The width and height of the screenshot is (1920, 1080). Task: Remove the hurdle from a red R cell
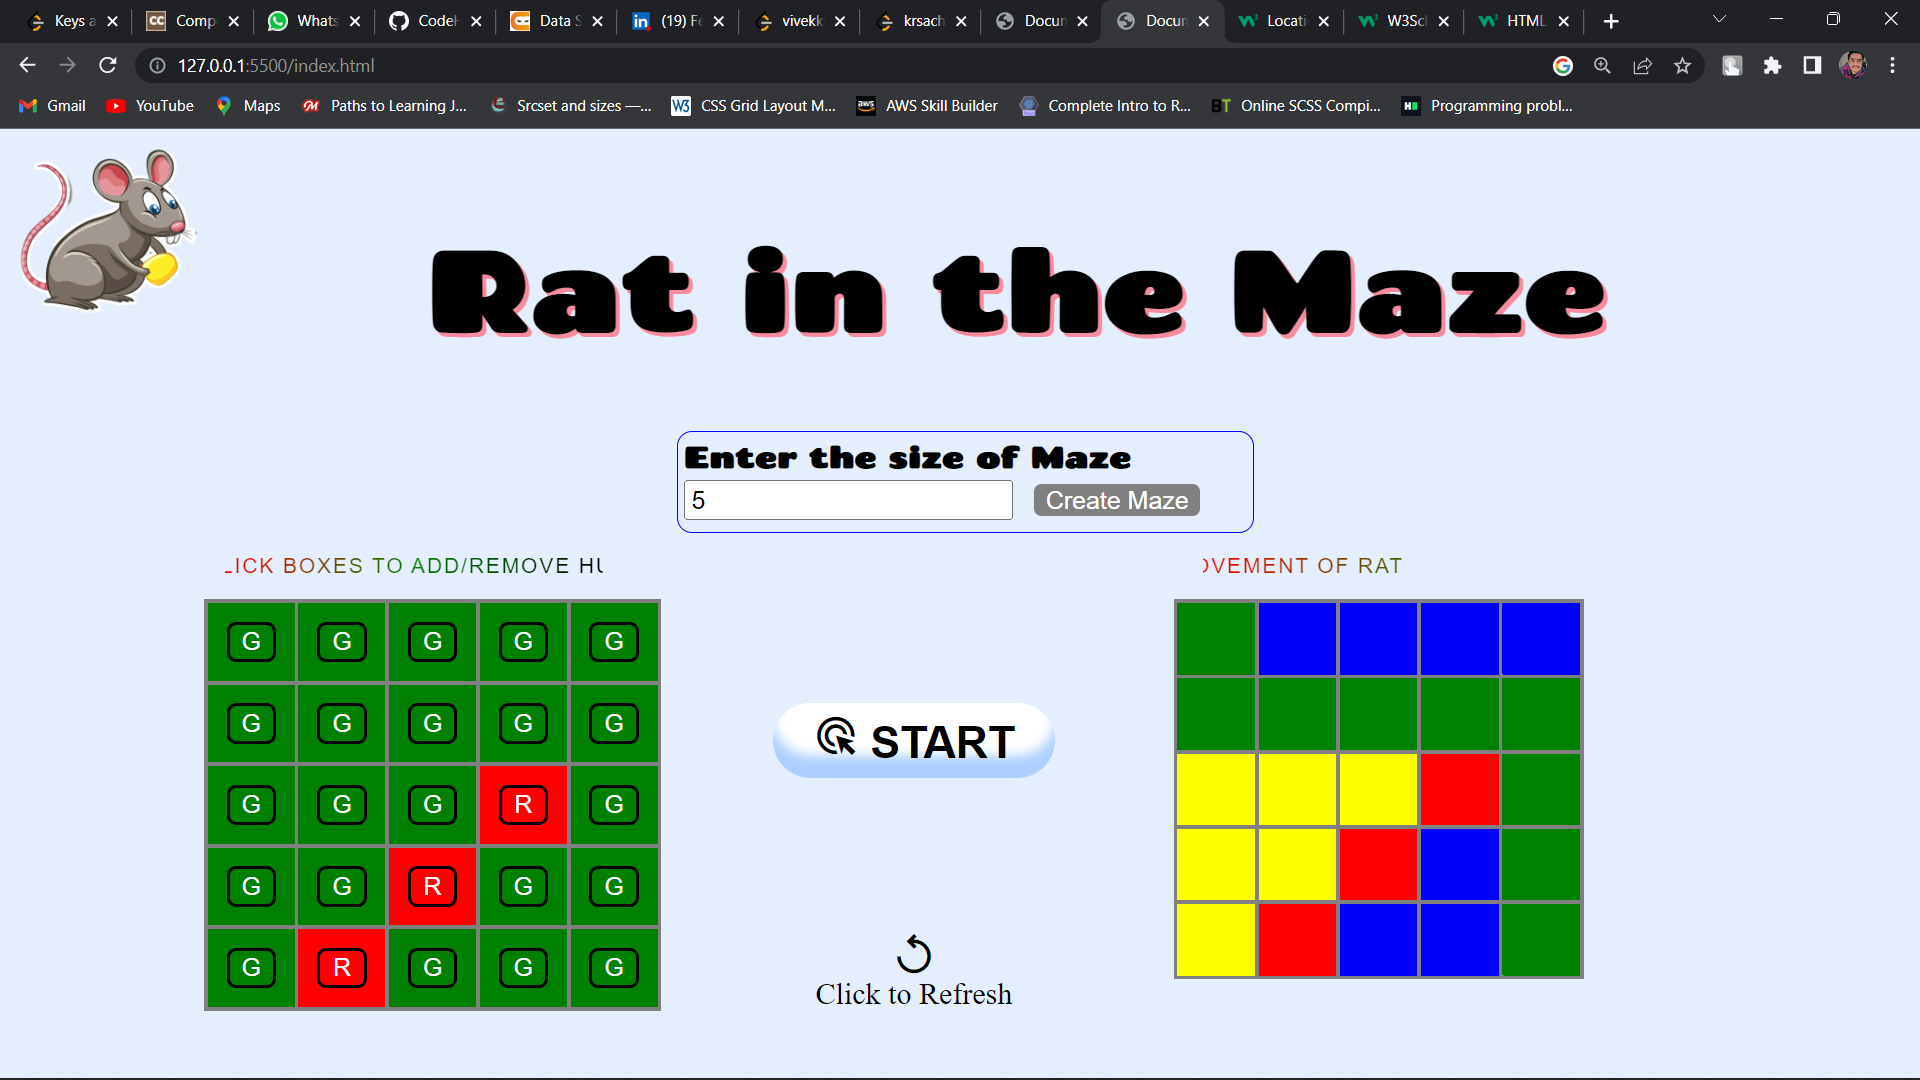523,804
